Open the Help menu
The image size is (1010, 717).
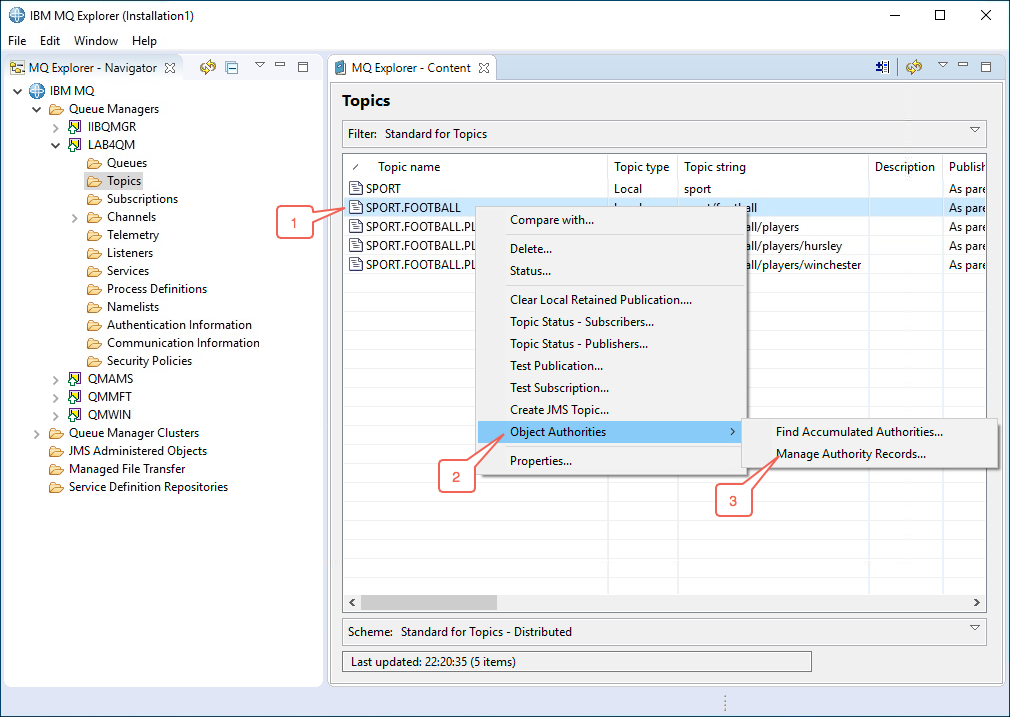[144, 41]
